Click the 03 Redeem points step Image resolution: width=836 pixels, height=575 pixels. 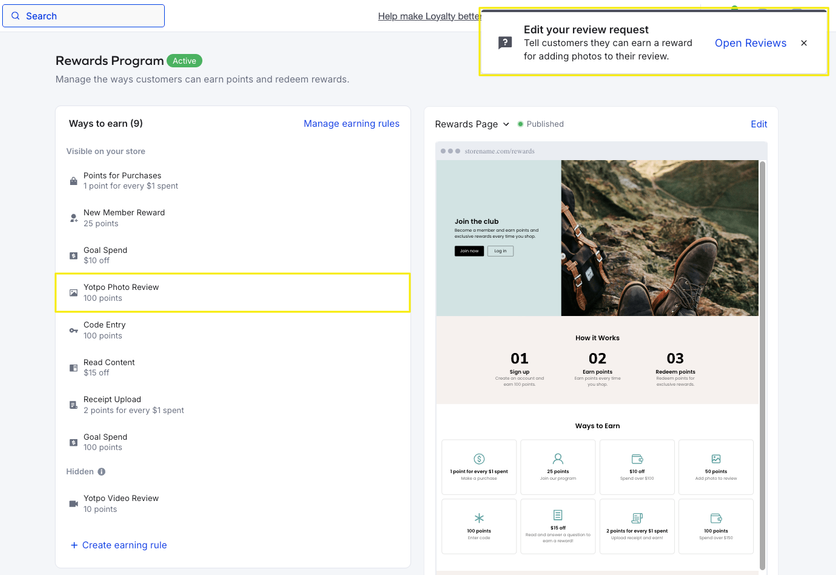[675, 368]
